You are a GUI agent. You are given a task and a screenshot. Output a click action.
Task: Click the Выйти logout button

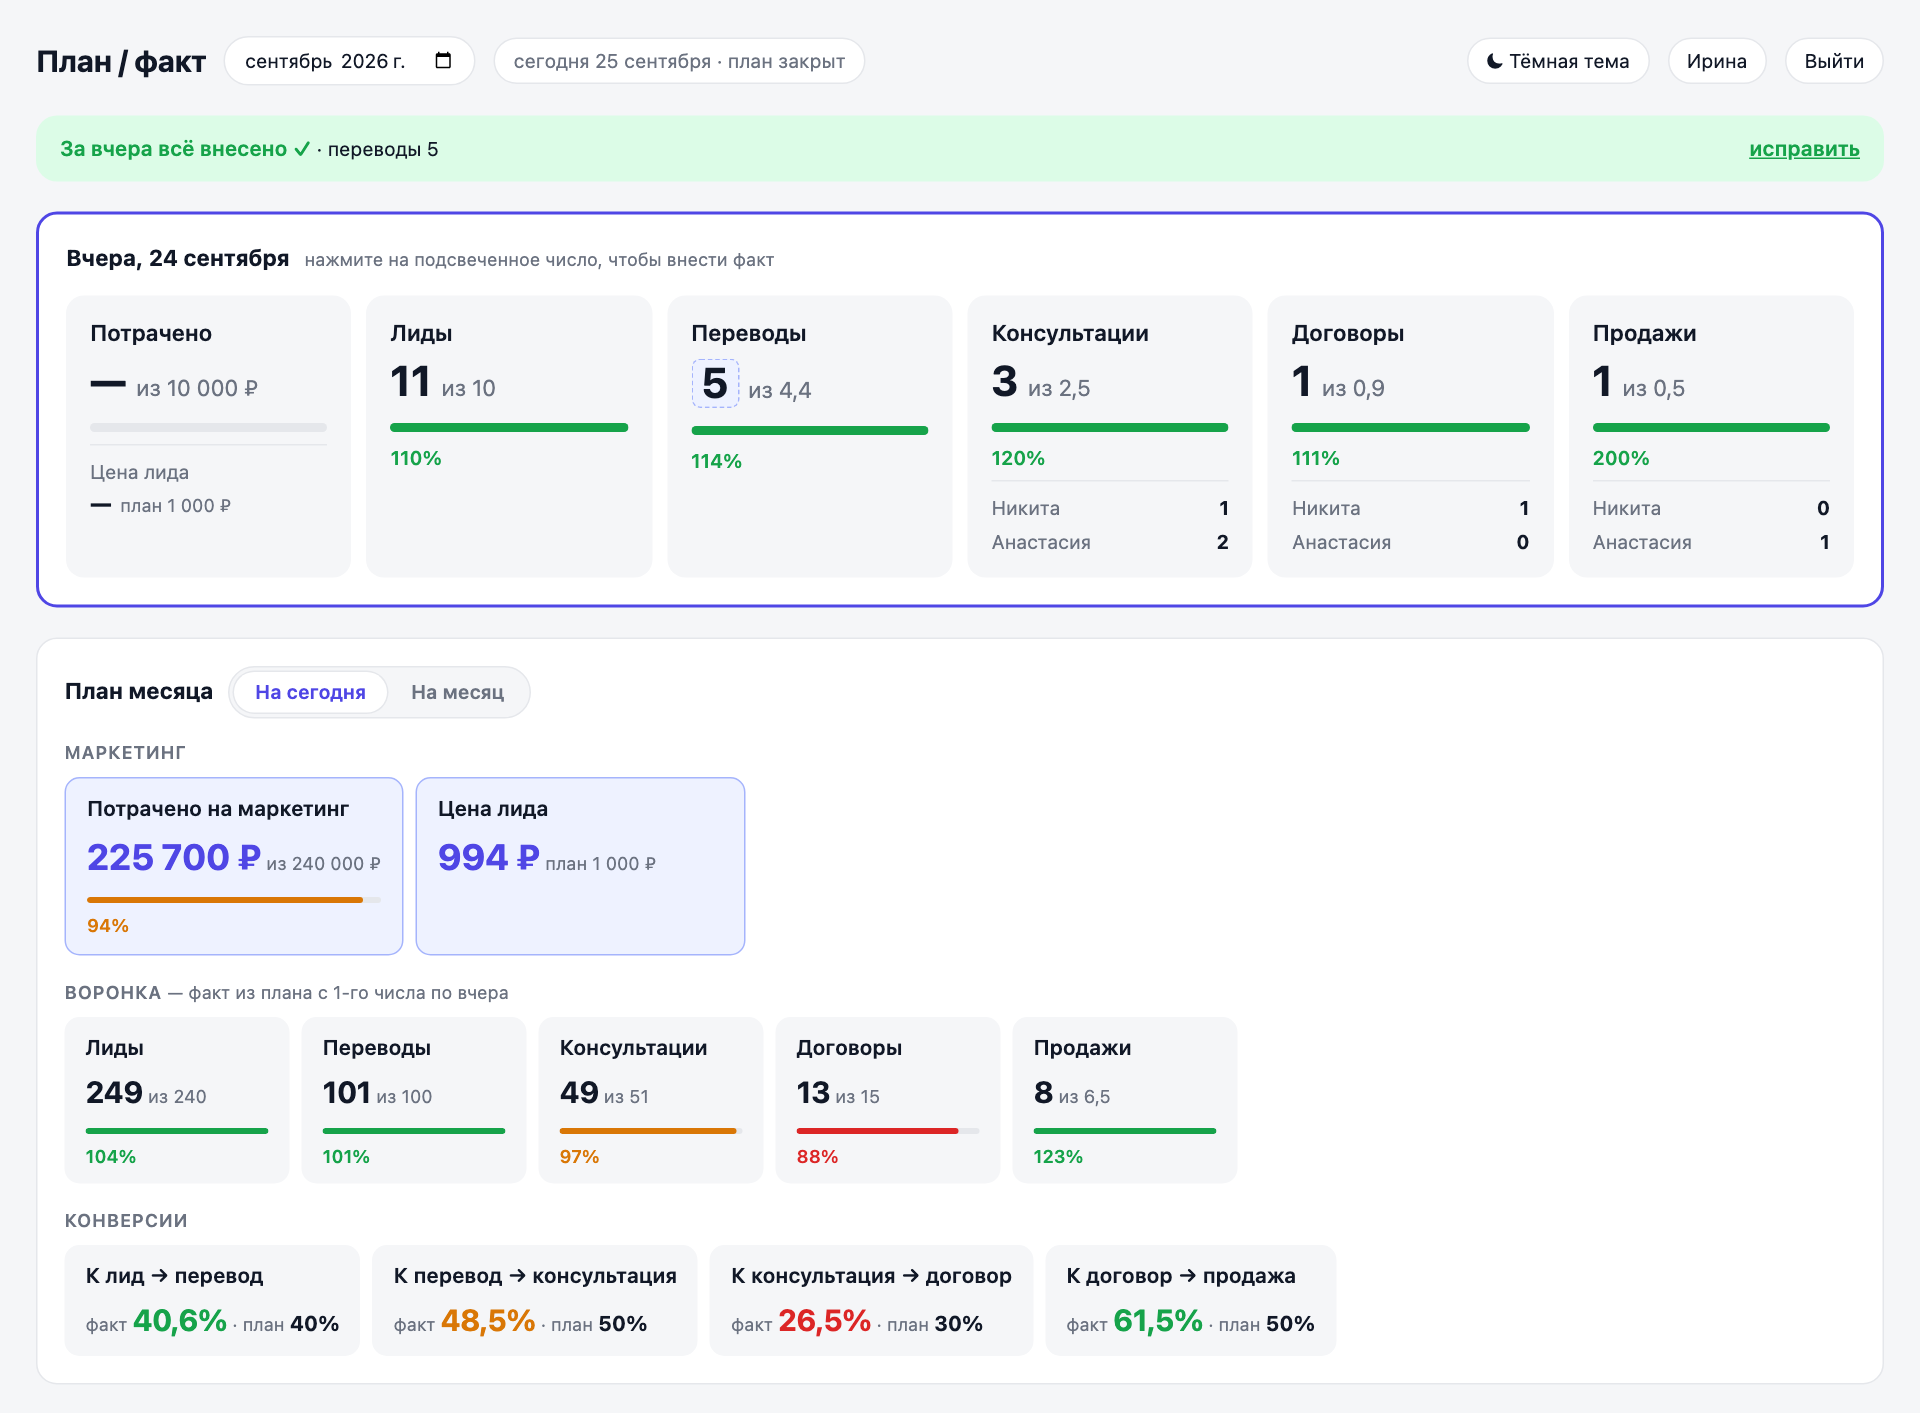(1833, 61)
